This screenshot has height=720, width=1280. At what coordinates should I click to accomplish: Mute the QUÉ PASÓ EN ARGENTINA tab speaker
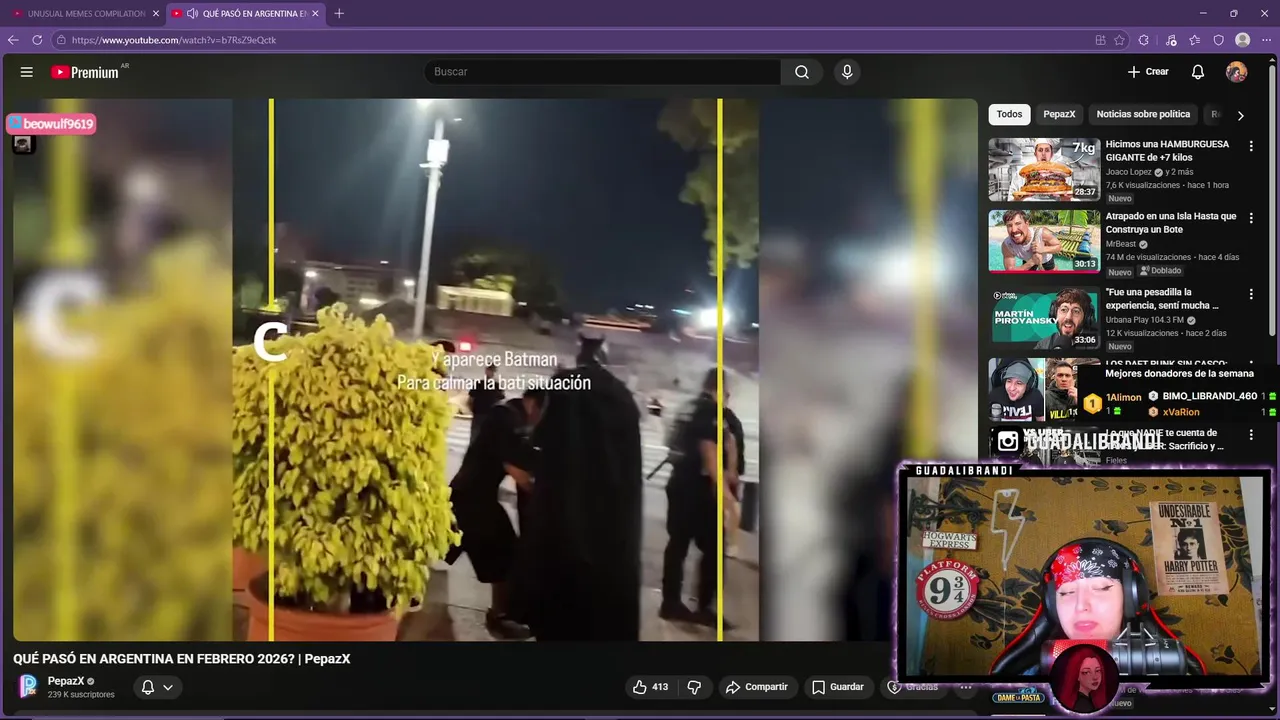coord(191,13)
